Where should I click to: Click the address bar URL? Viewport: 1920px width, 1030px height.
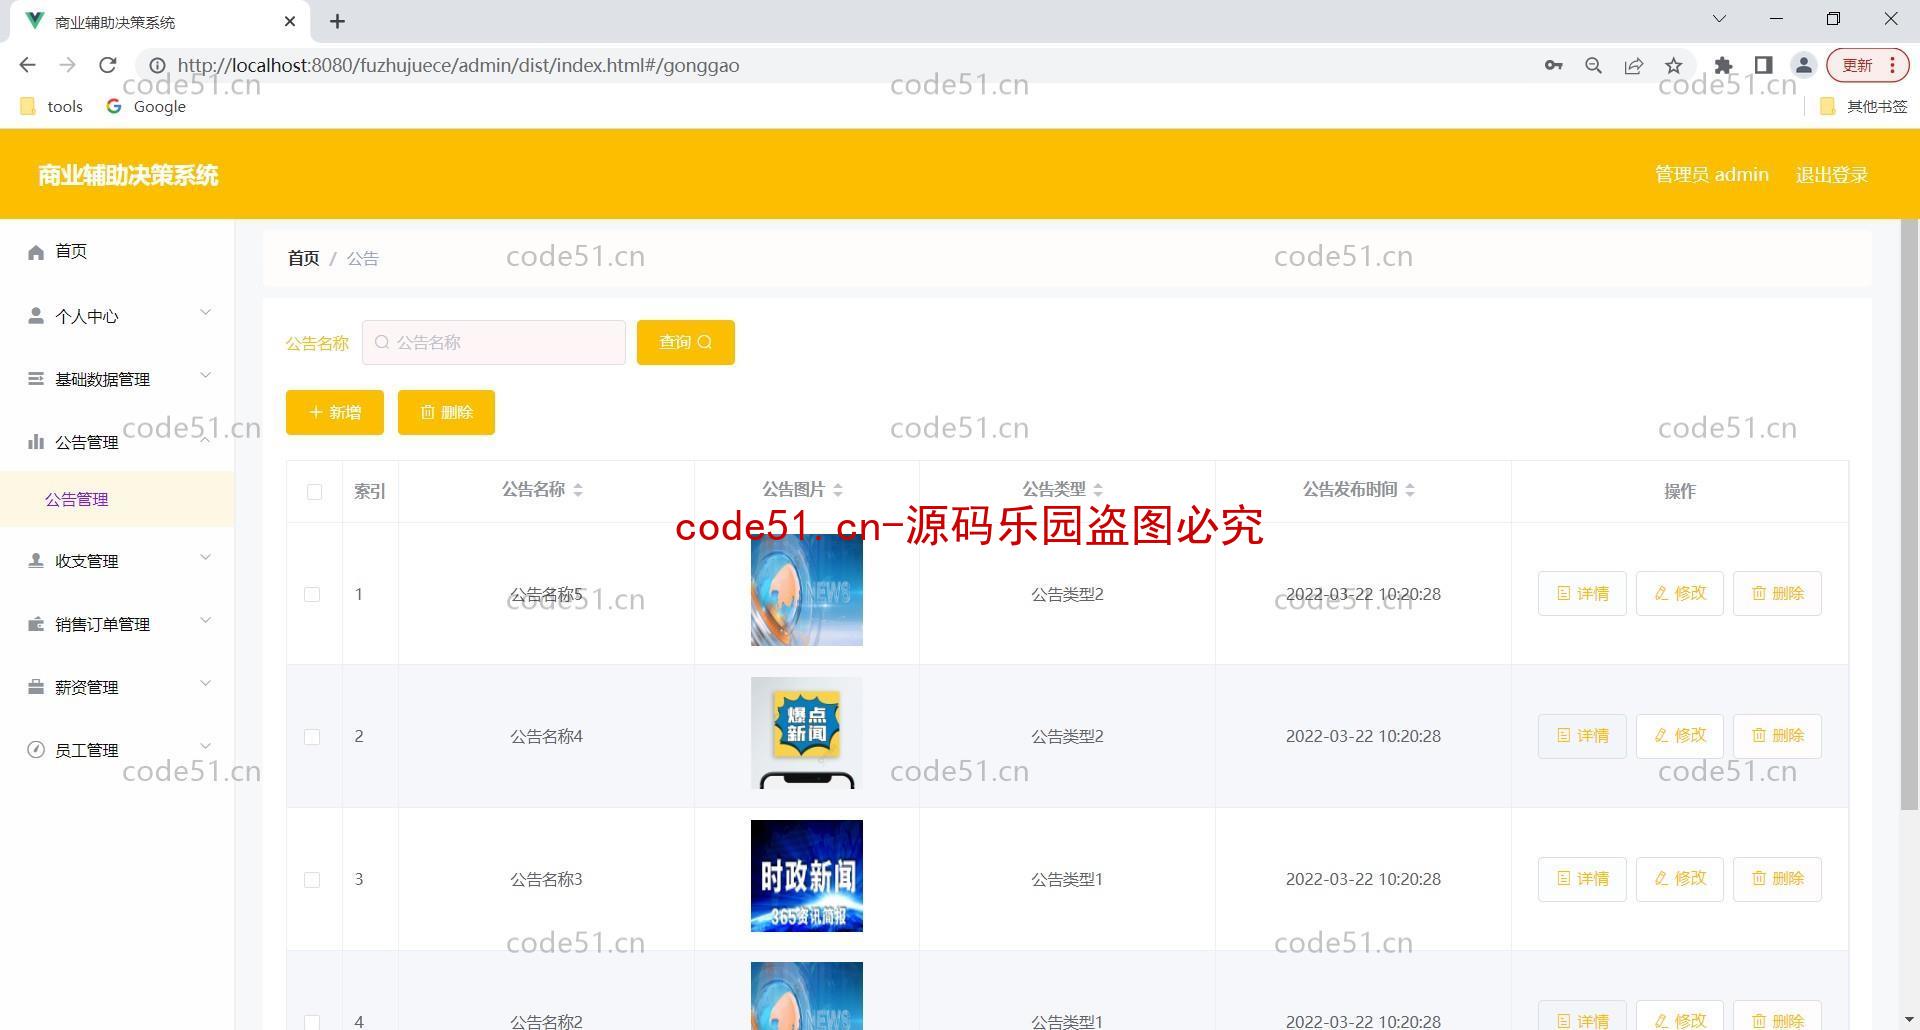tap(458, 65)
